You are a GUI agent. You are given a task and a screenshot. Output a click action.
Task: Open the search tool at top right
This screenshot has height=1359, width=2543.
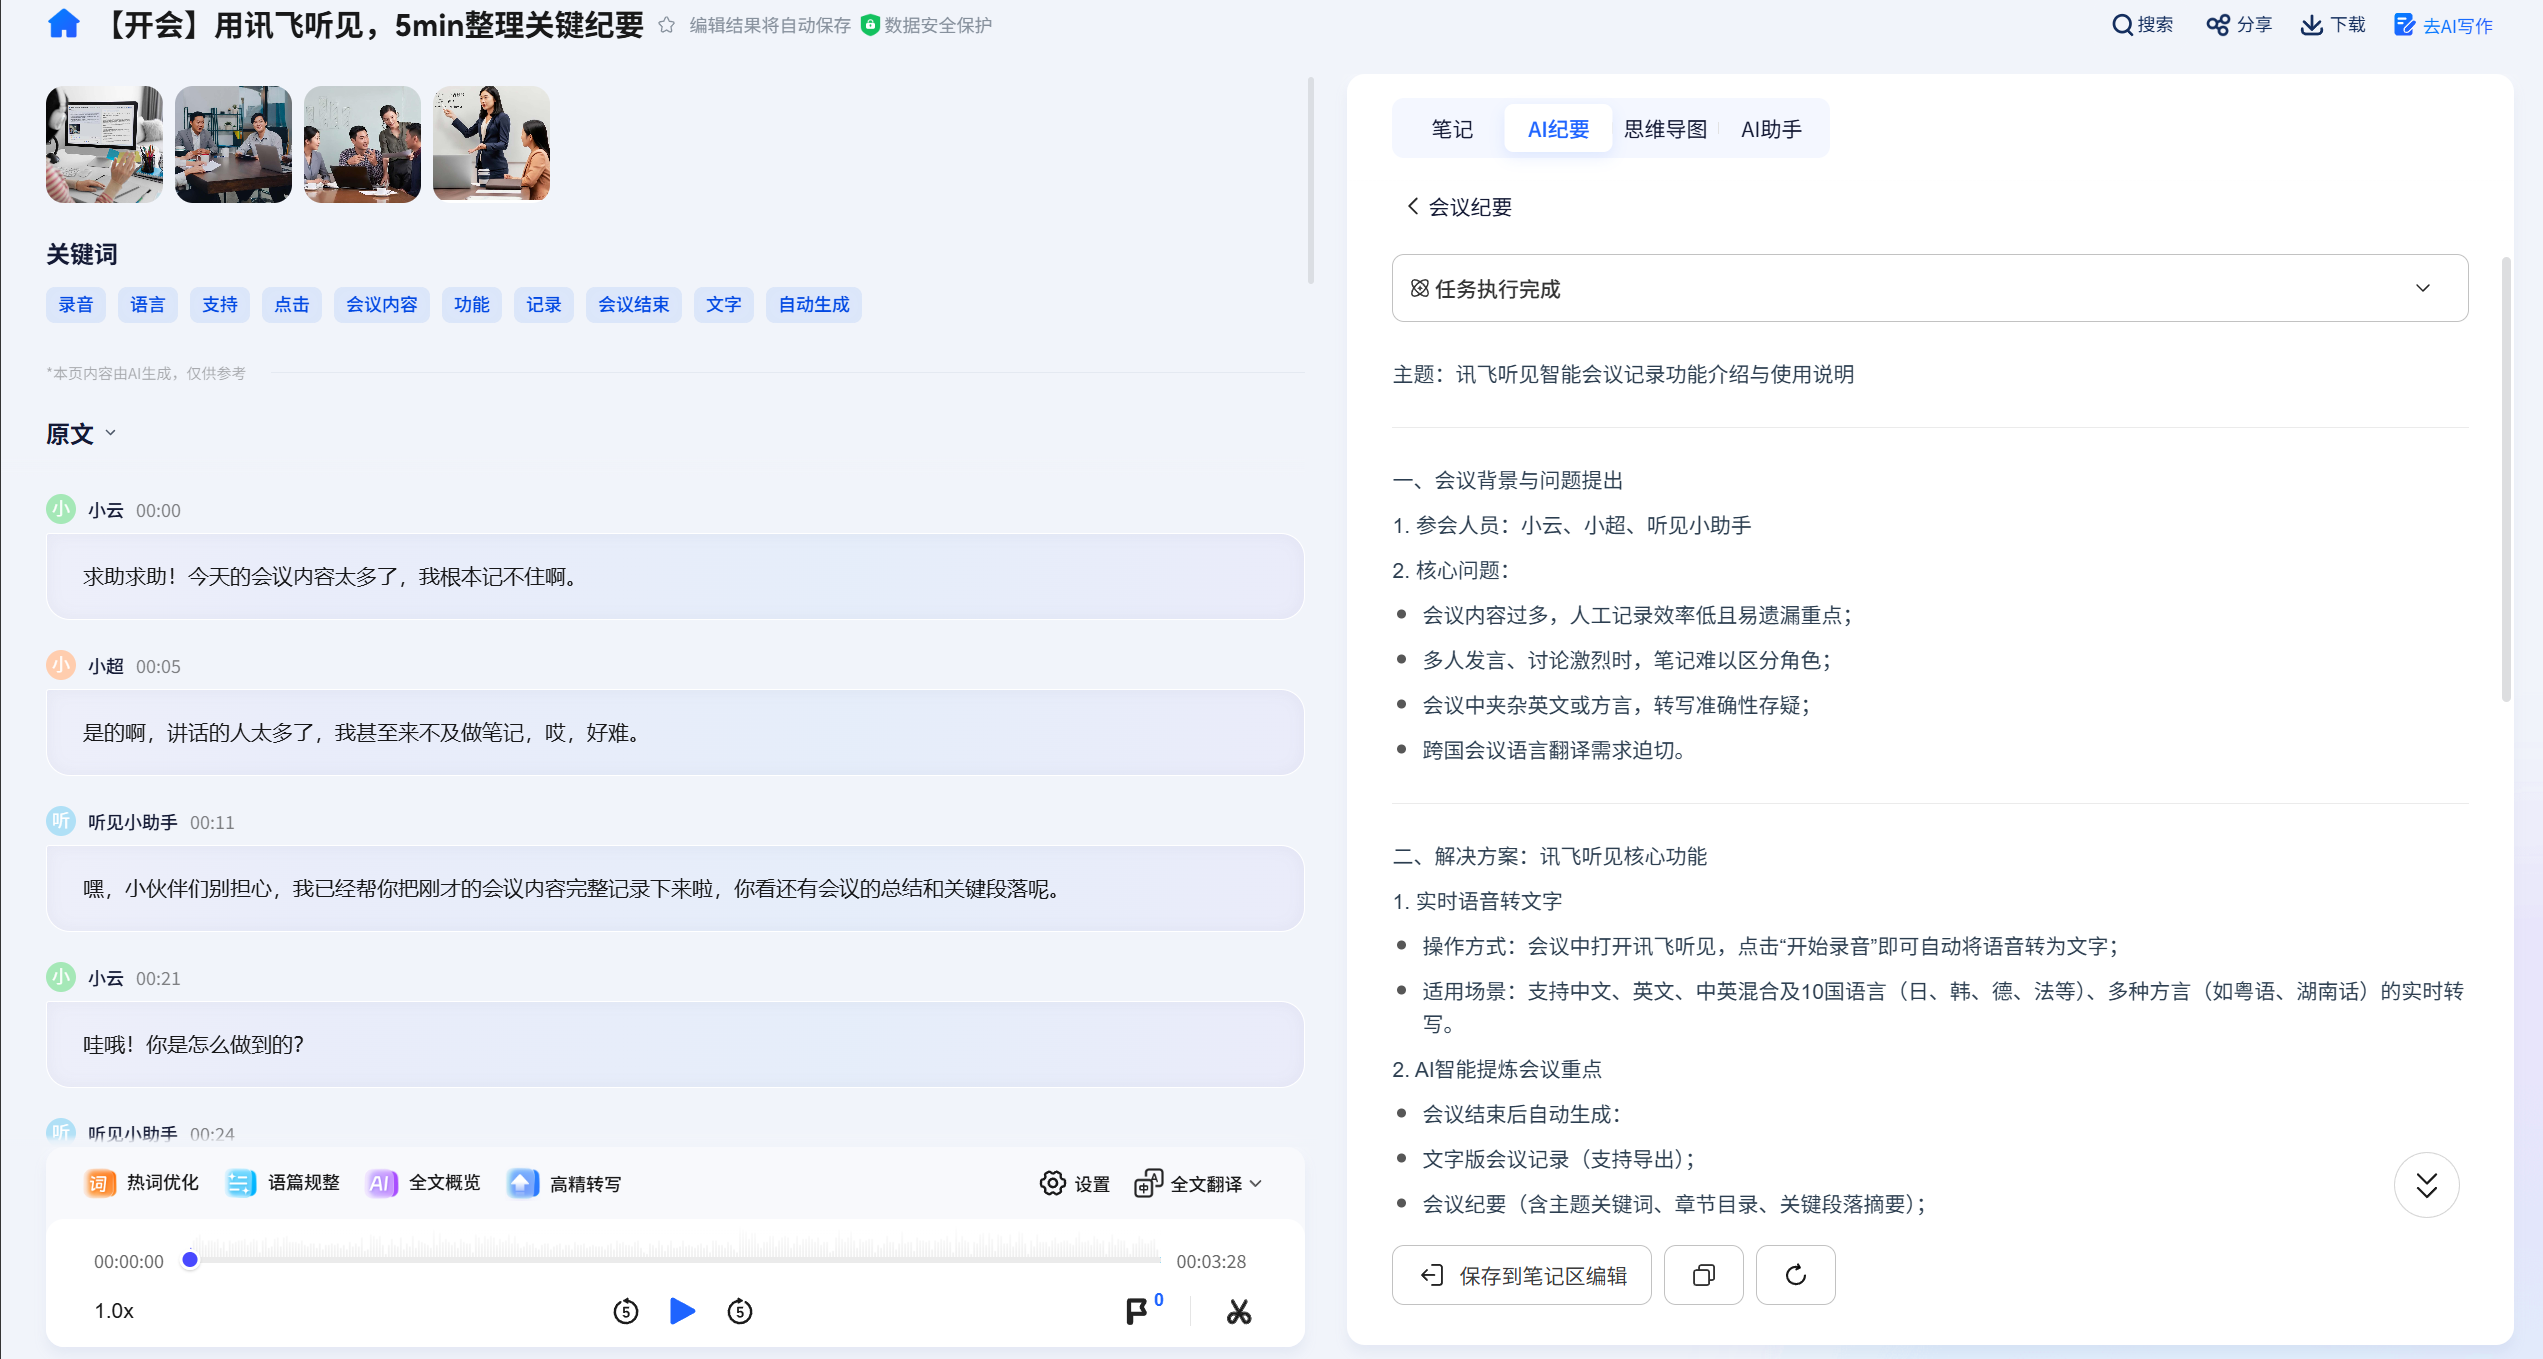2142,25
